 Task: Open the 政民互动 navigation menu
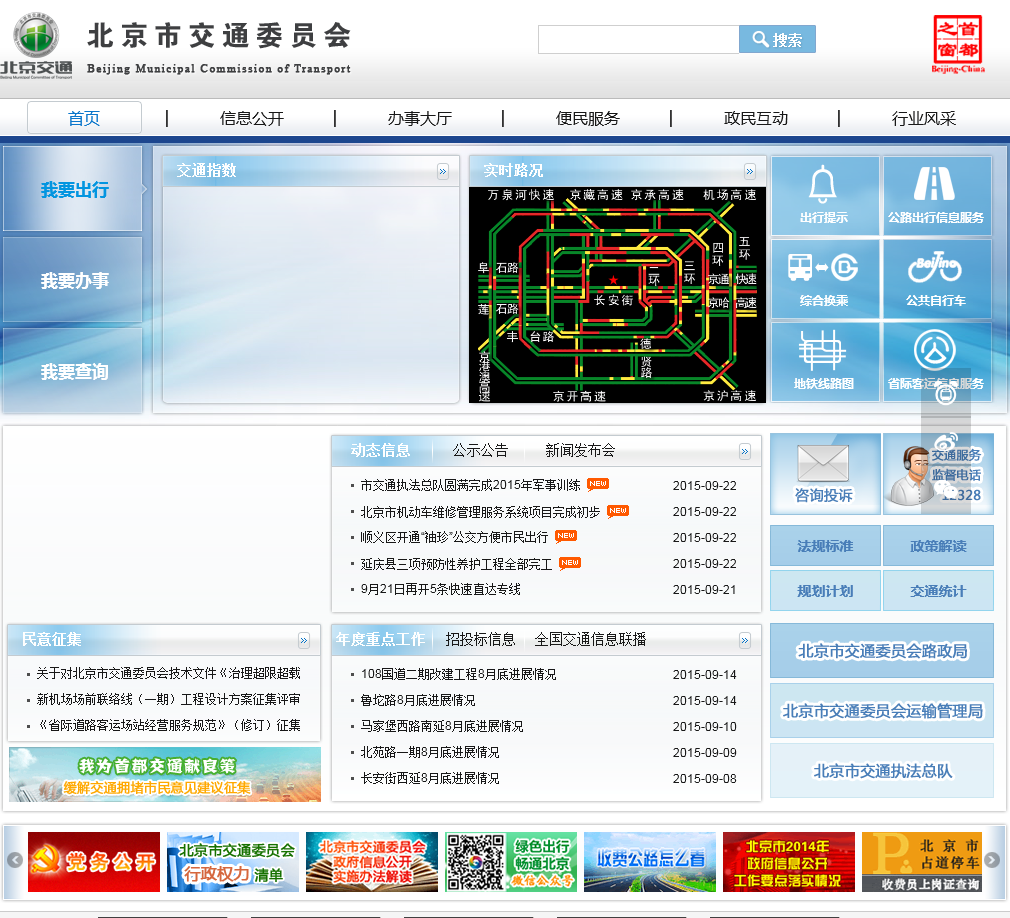[x=756, y=118]
